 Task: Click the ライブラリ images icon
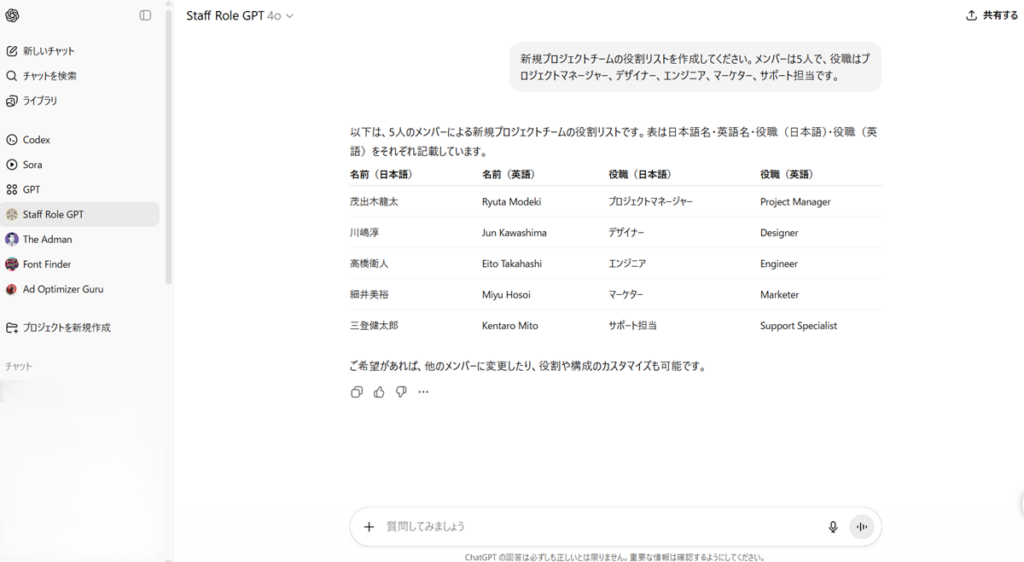[12, 101]
